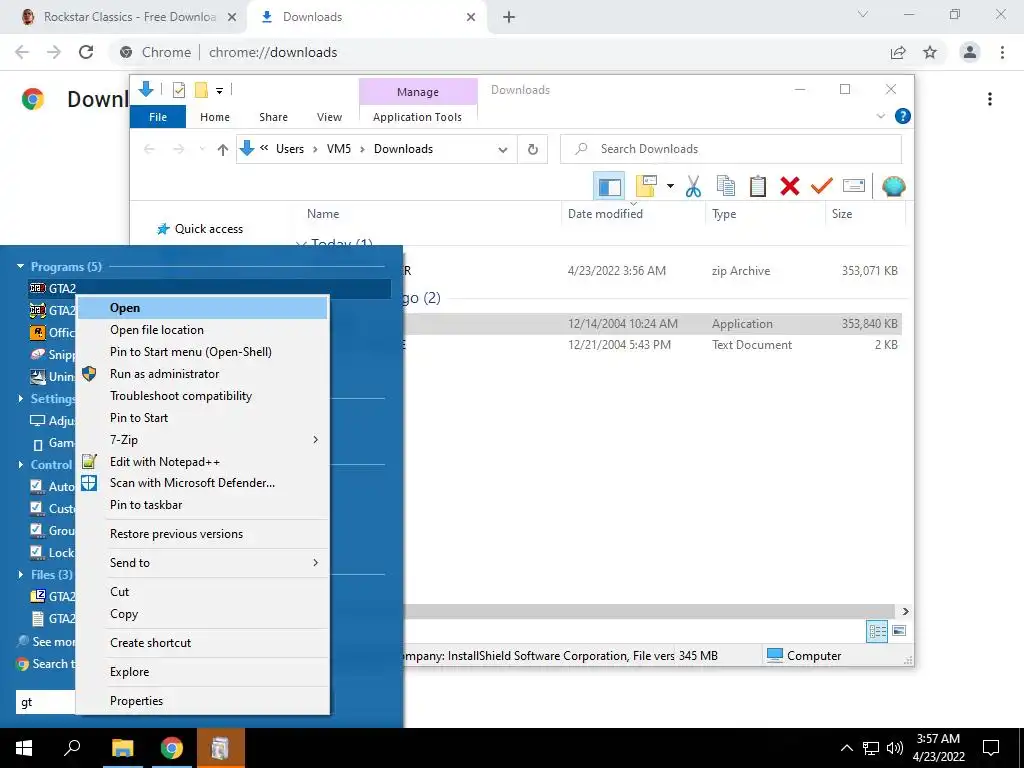Expand the 7-Zip submenu
1024x768 pixels.
[x=202, y=440]
